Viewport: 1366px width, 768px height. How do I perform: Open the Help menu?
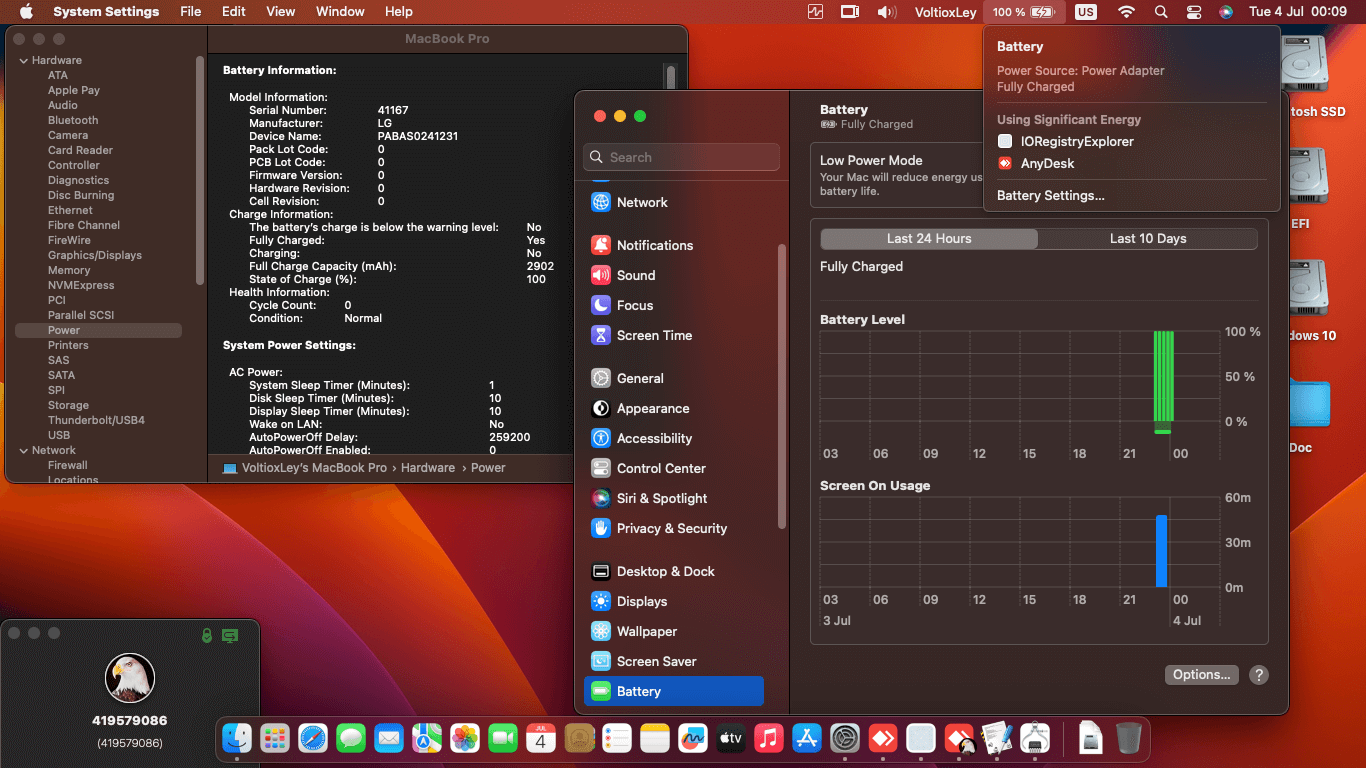click(399, 12)
